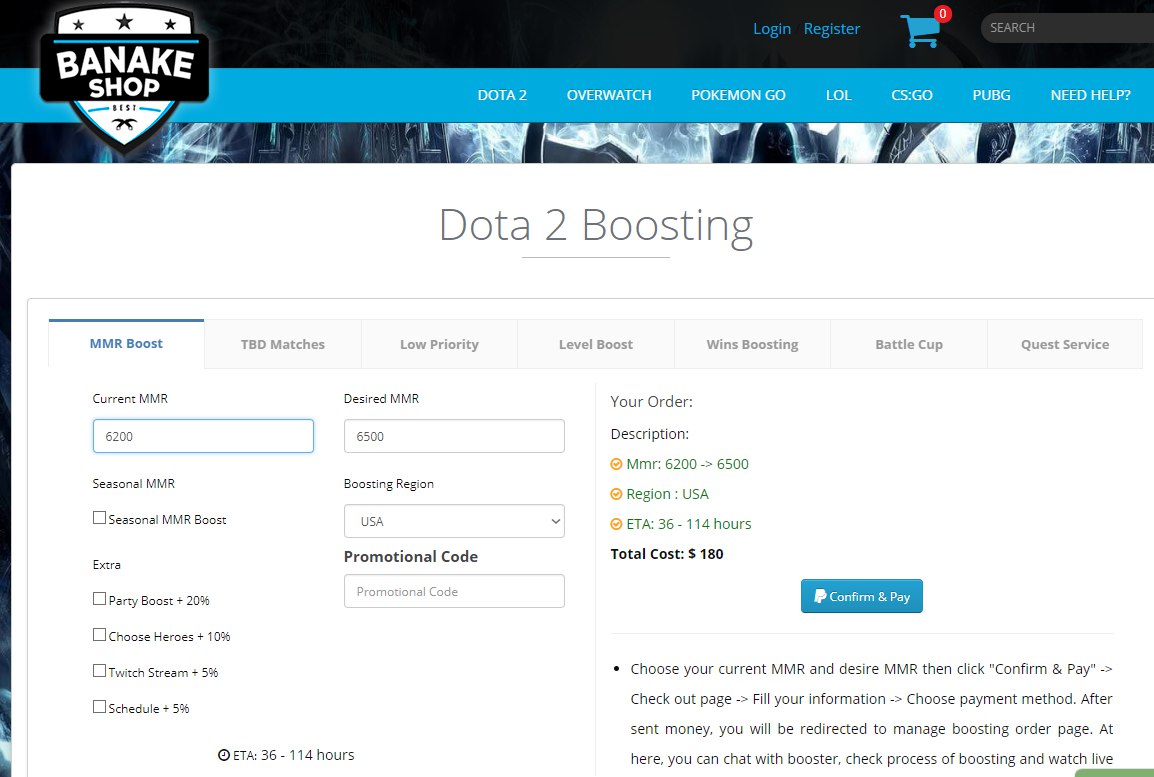Click the Seasonal MMR label
Screen dimensions: 1154x777
(134, 483)
